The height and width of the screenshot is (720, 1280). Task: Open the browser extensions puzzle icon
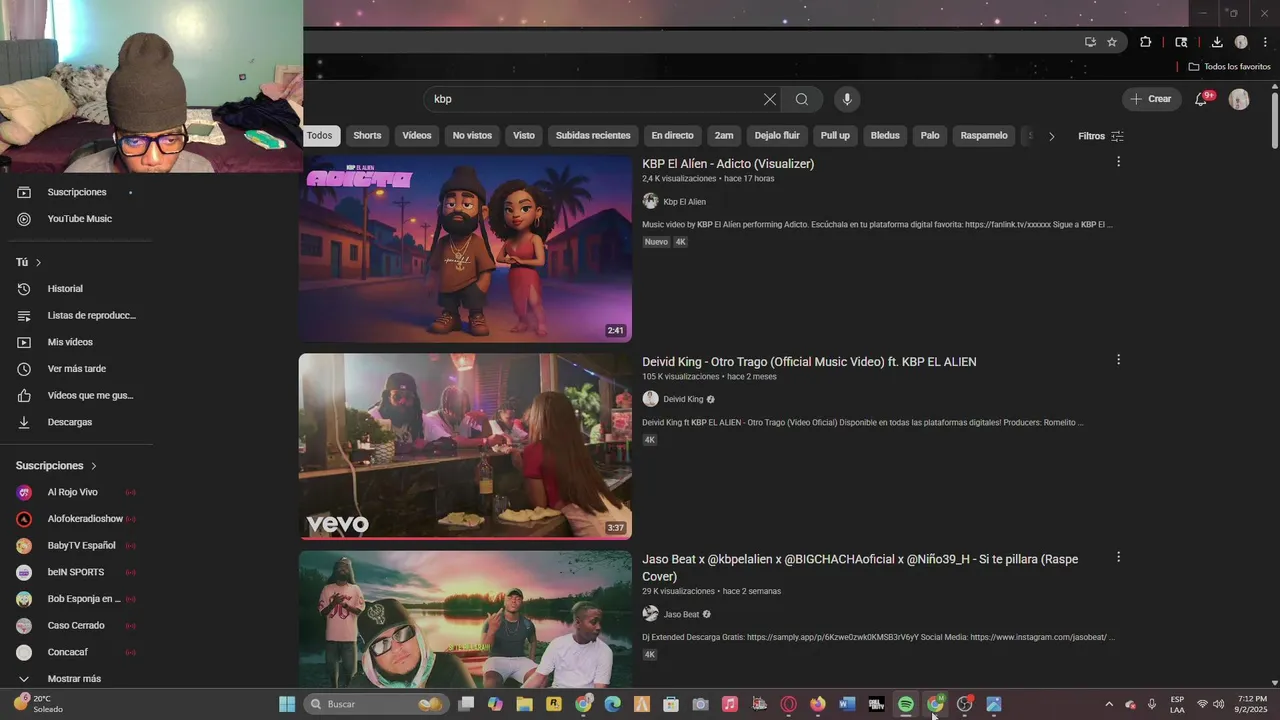point(1146,42)
